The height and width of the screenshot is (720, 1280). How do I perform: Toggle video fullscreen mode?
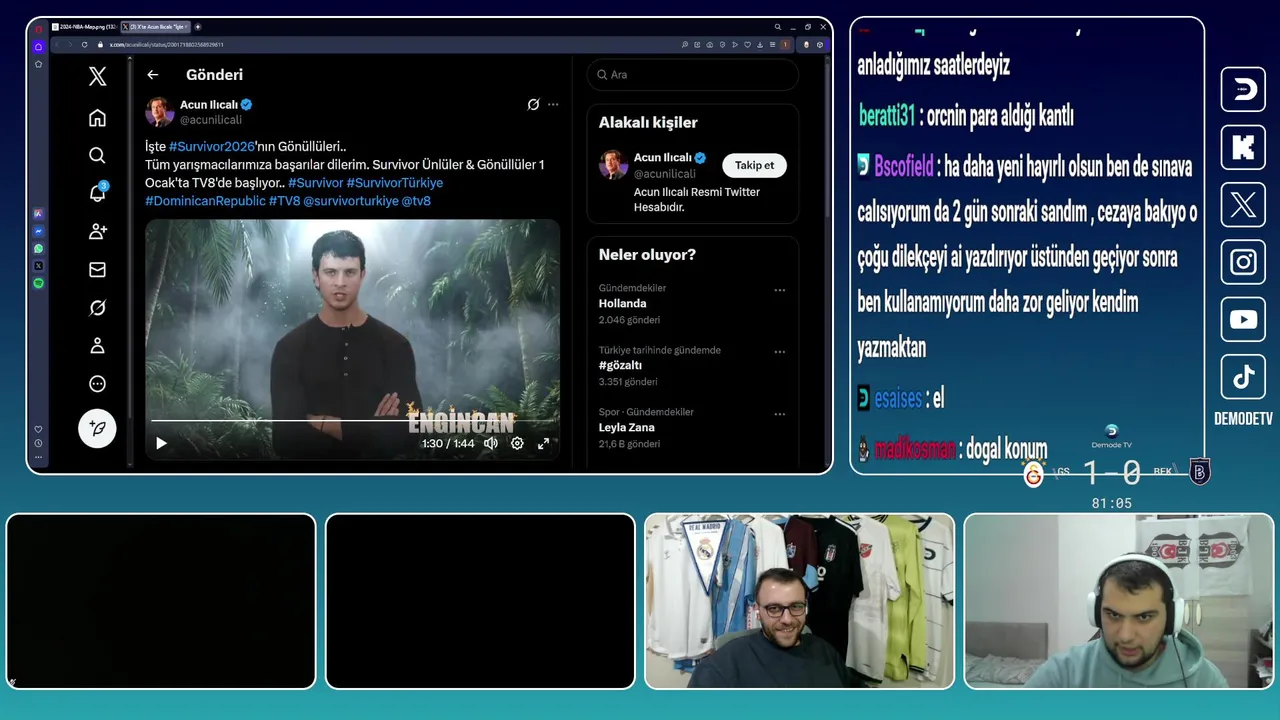coord(544,443)
